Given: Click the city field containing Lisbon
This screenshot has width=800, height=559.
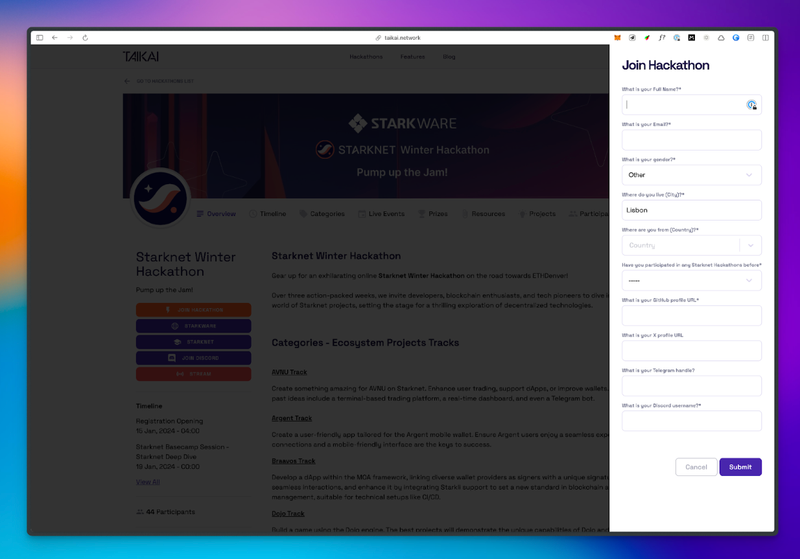Looking at the screenshot, I should point(691,210).
